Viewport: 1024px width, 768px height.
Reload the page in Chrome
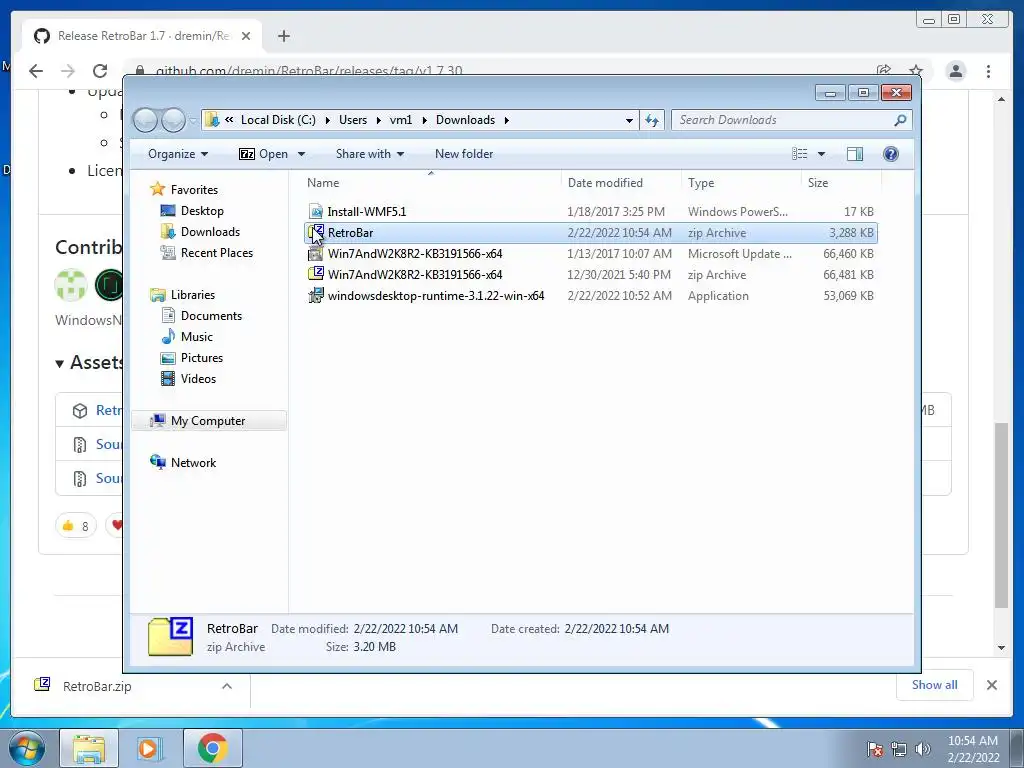click(x=100, y=71)
